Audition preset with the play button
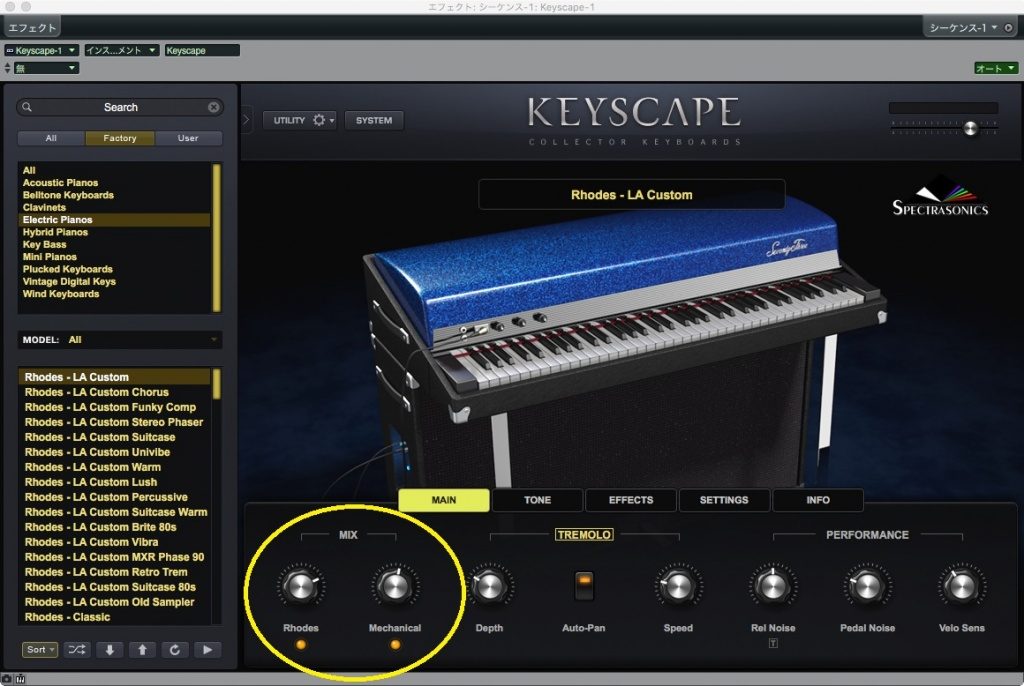Viewport: 1024px width, 686px height. click(x=208, y=649)
